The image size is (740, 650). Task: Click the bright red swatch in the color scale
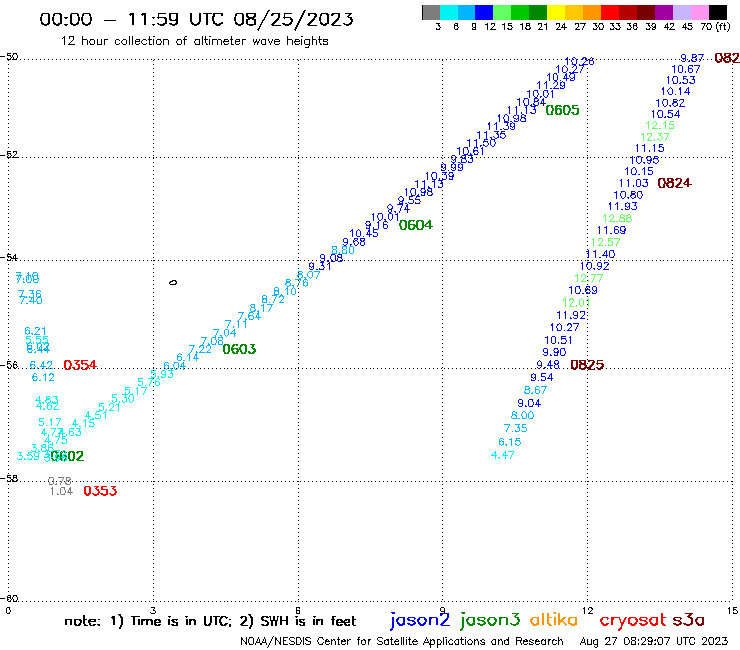(610, 12)
